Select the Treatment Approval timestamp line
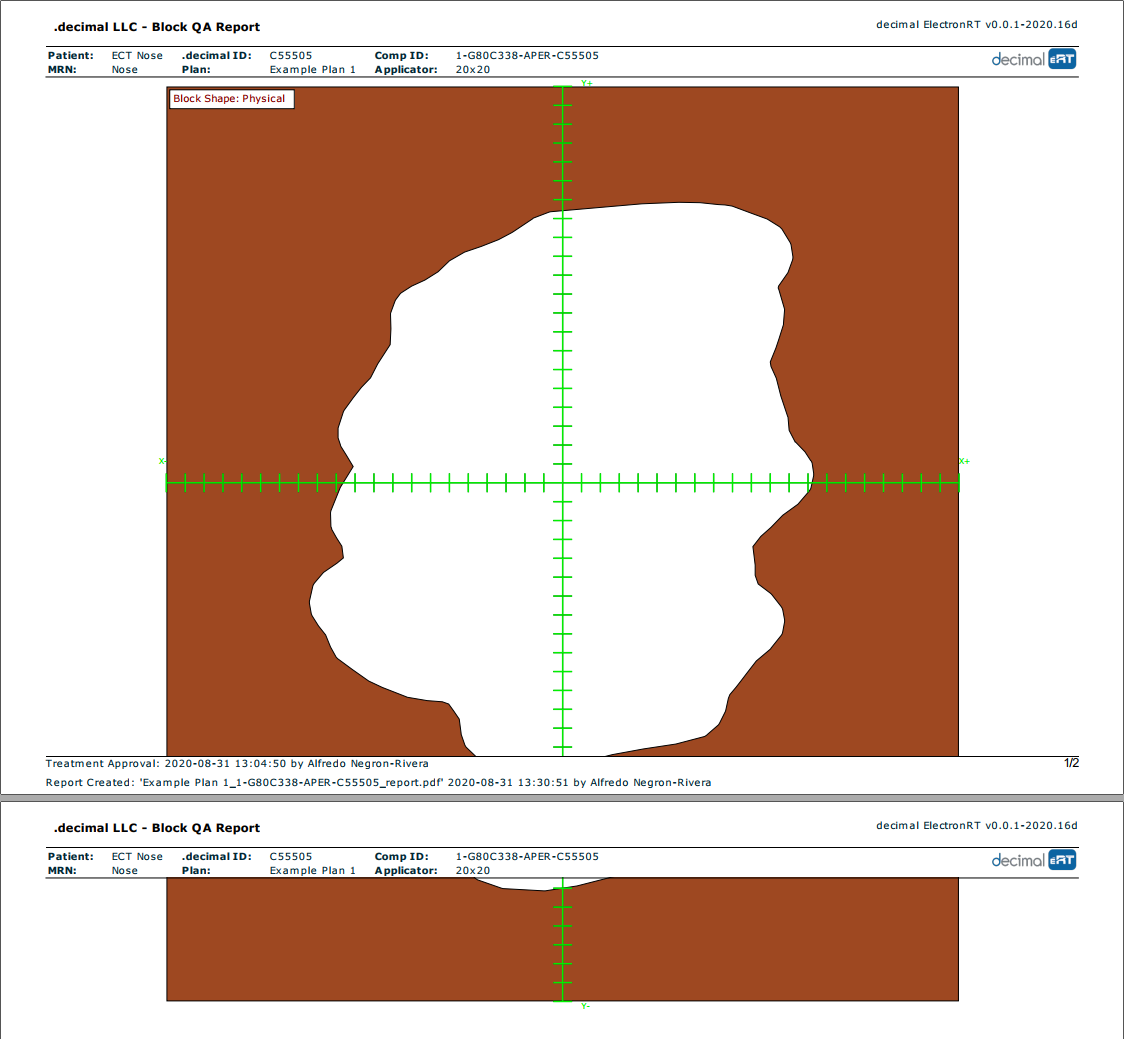The height and width of the screenshot is (1039, 1124). tap(237, 764)
